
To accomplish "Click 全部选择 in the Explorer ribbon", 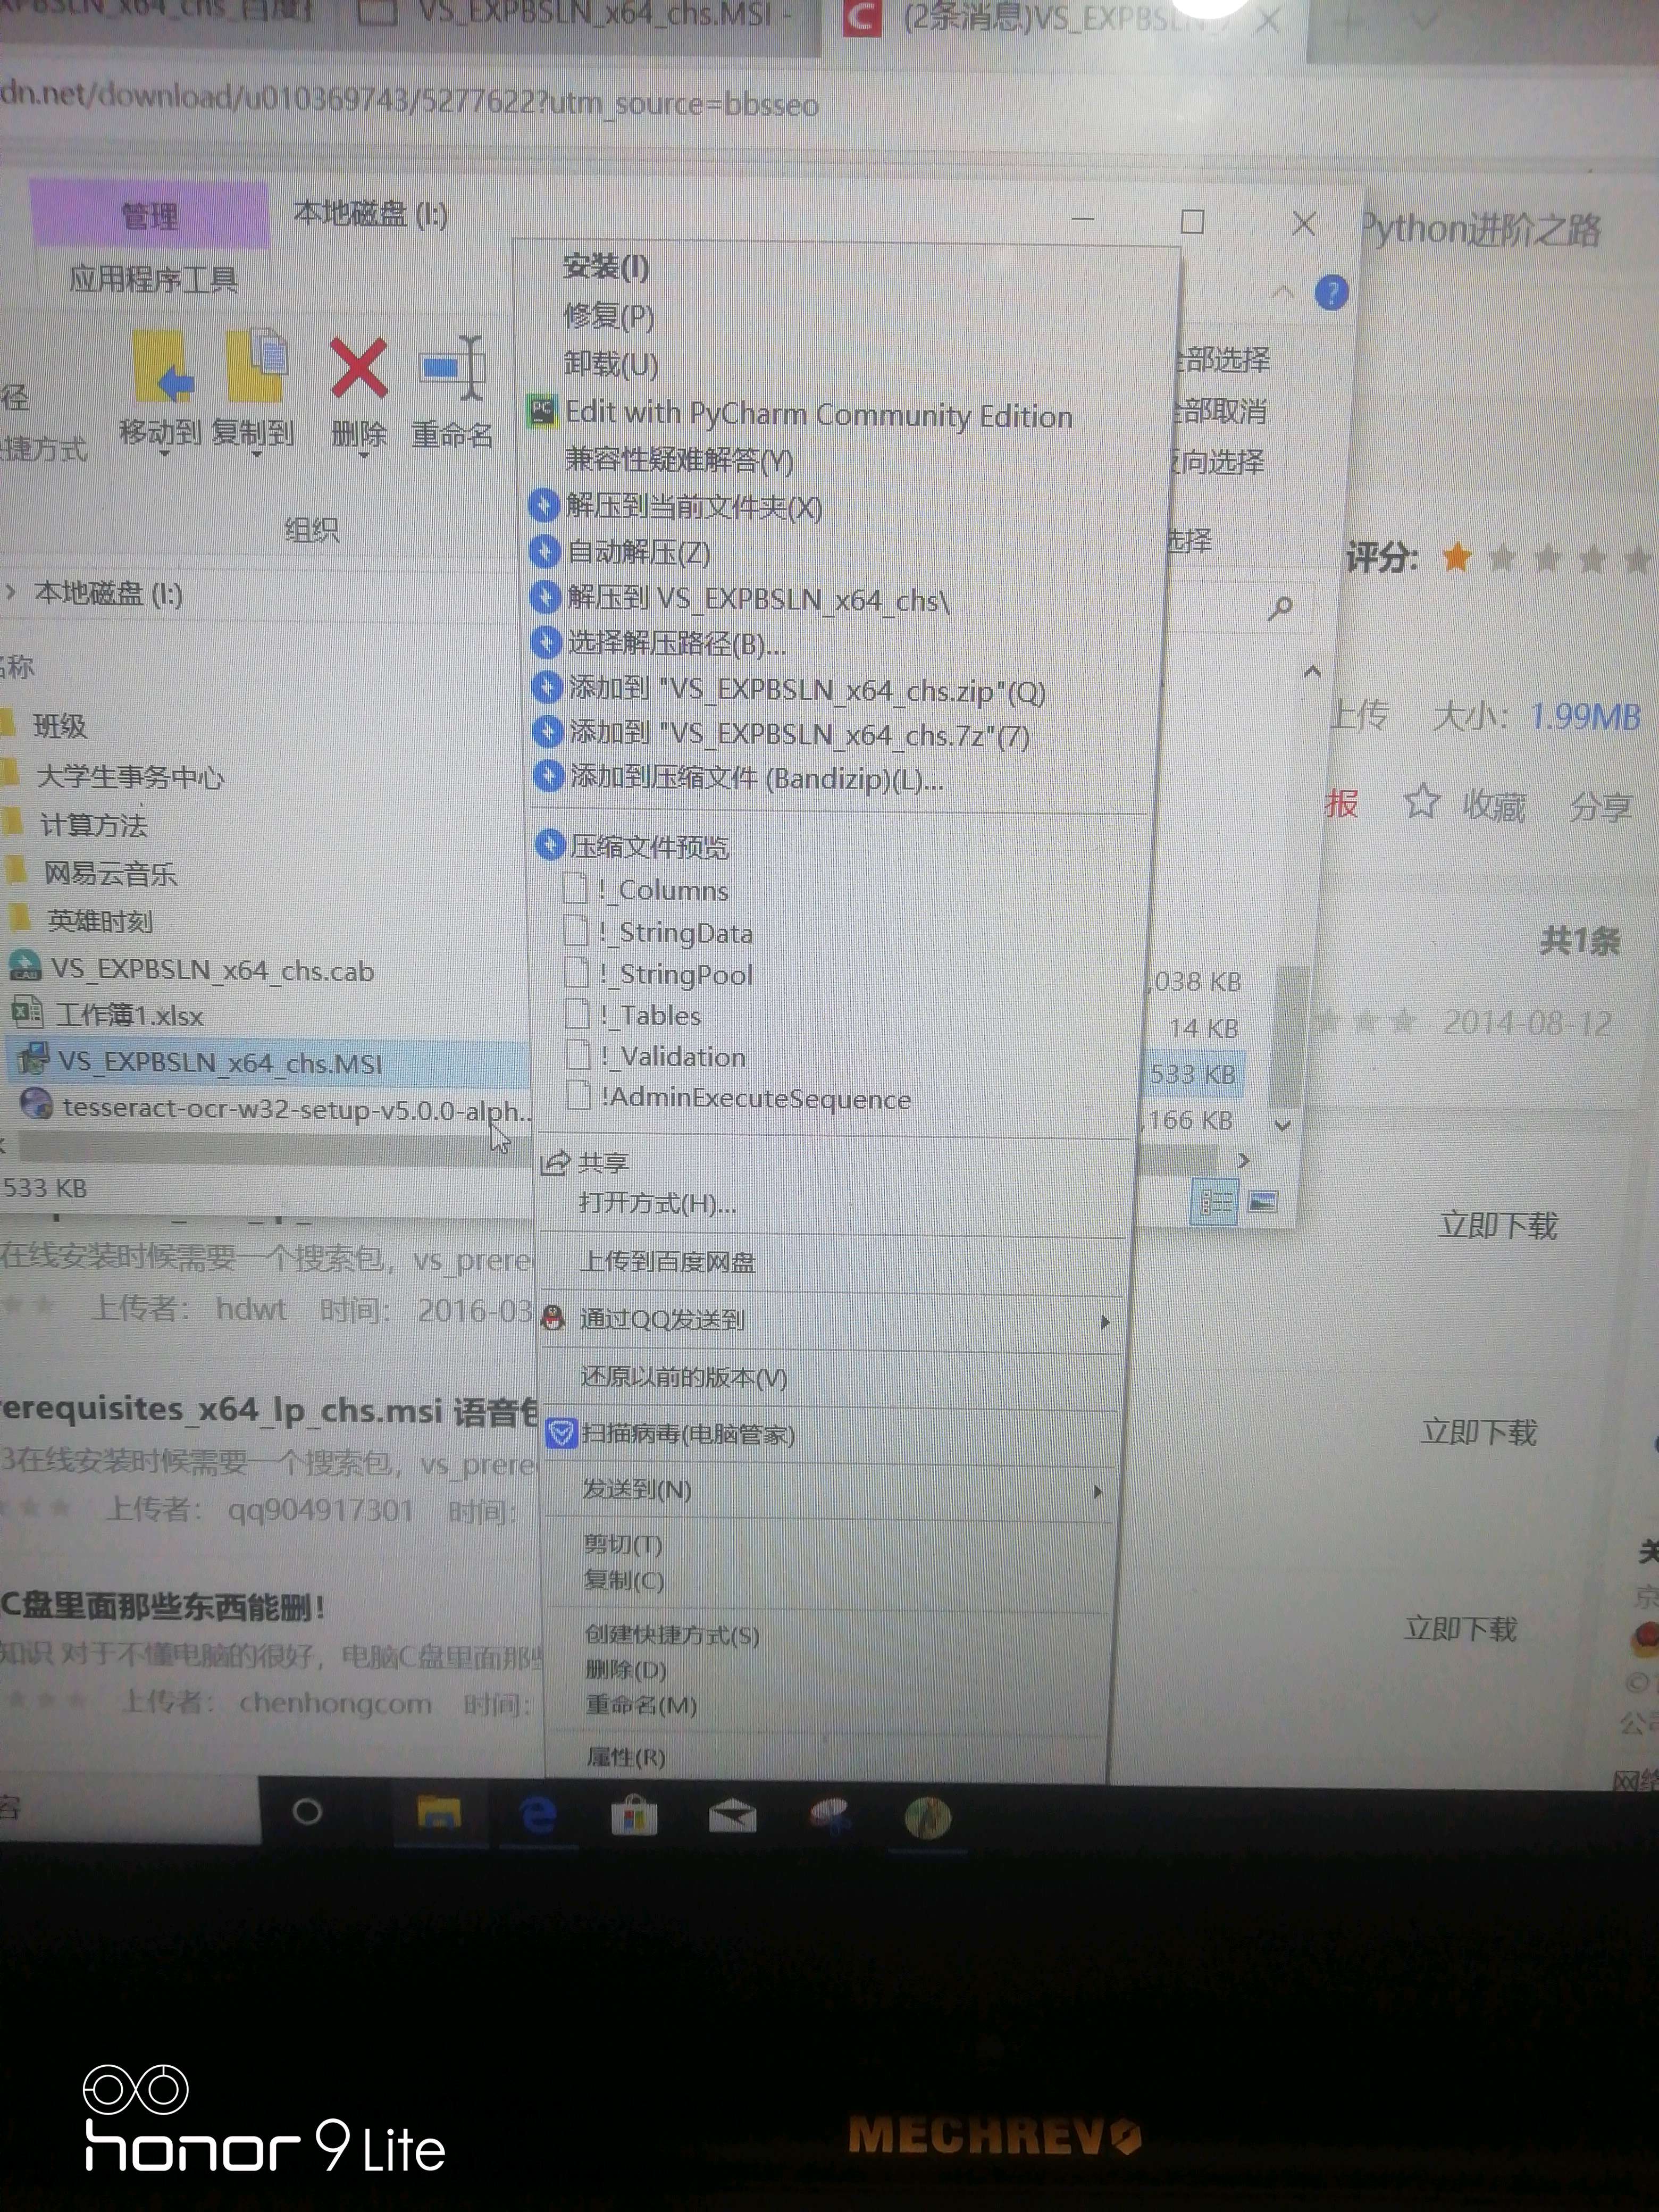I will (x=1222, y=360).
